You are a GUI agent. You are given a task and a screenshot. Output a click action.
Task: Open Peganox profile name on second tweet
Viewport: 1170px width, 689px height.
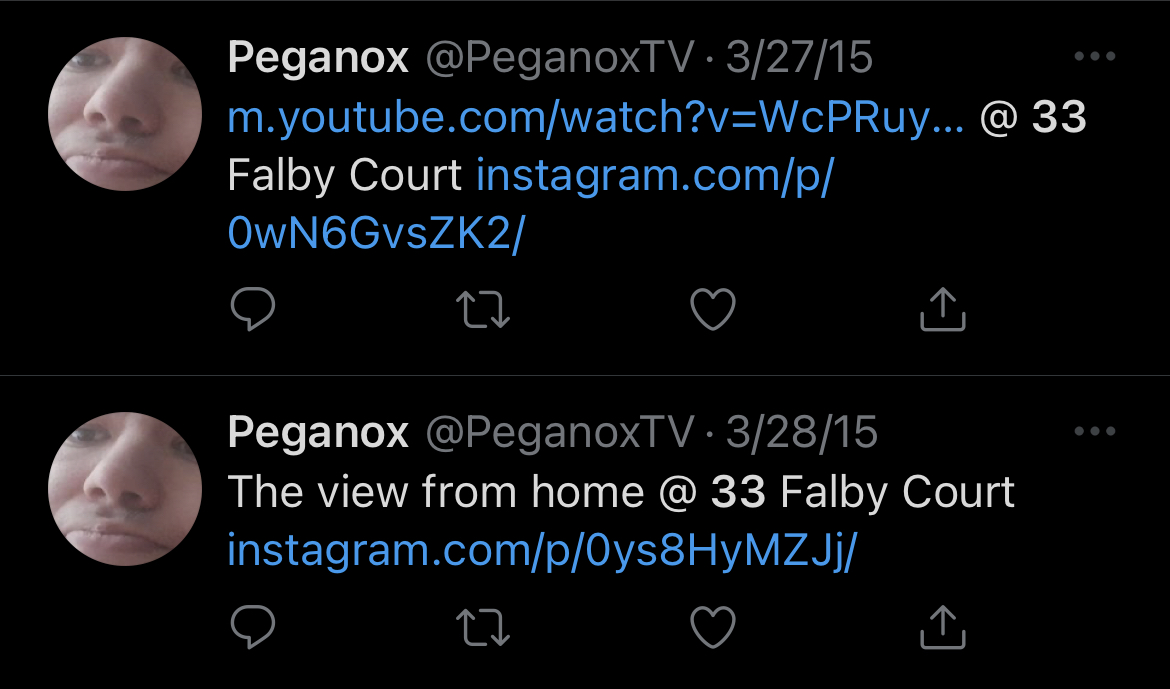click(x=319, y=434)
